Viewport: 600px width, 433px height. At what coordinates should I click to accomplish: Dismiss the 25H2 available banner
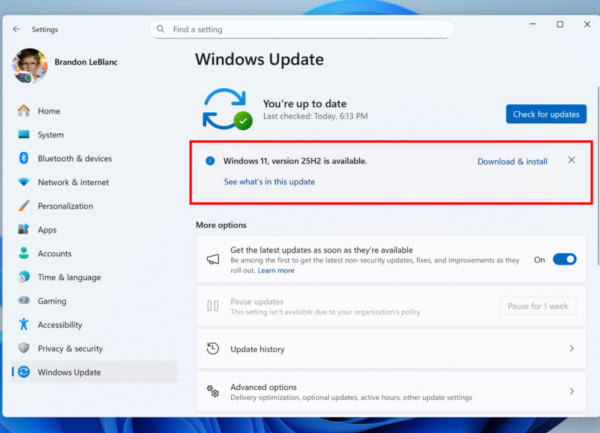pos(571,160)
